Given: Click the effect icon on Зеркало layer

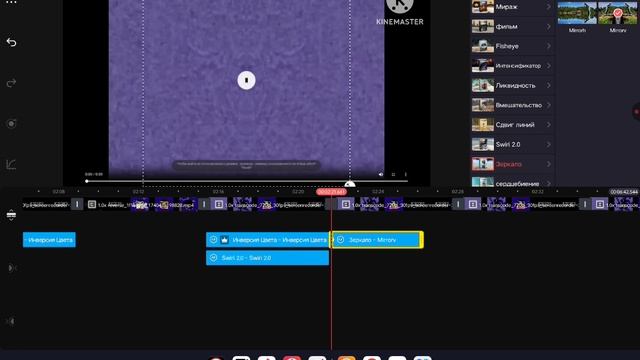Looking at the screenshot, I should [340, 240].
